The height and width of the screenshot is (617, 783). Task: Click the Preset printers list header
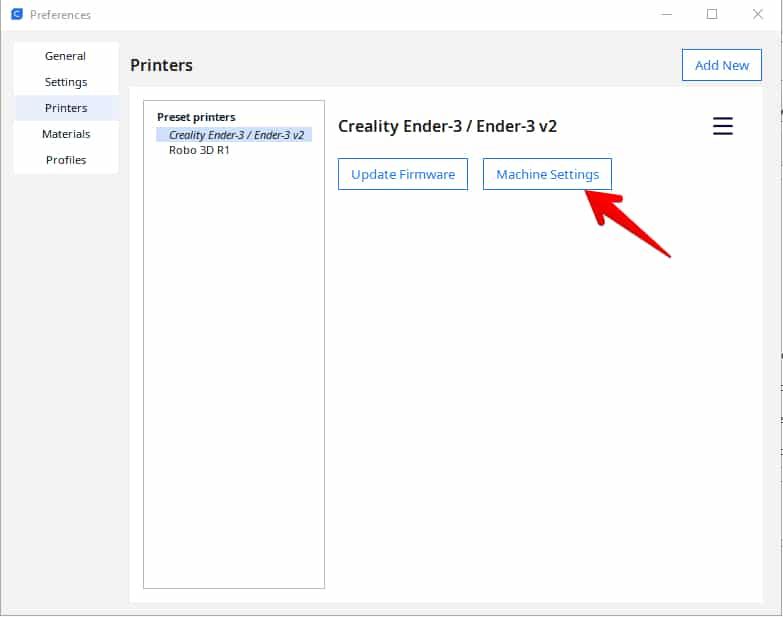[x=196, y=117]
